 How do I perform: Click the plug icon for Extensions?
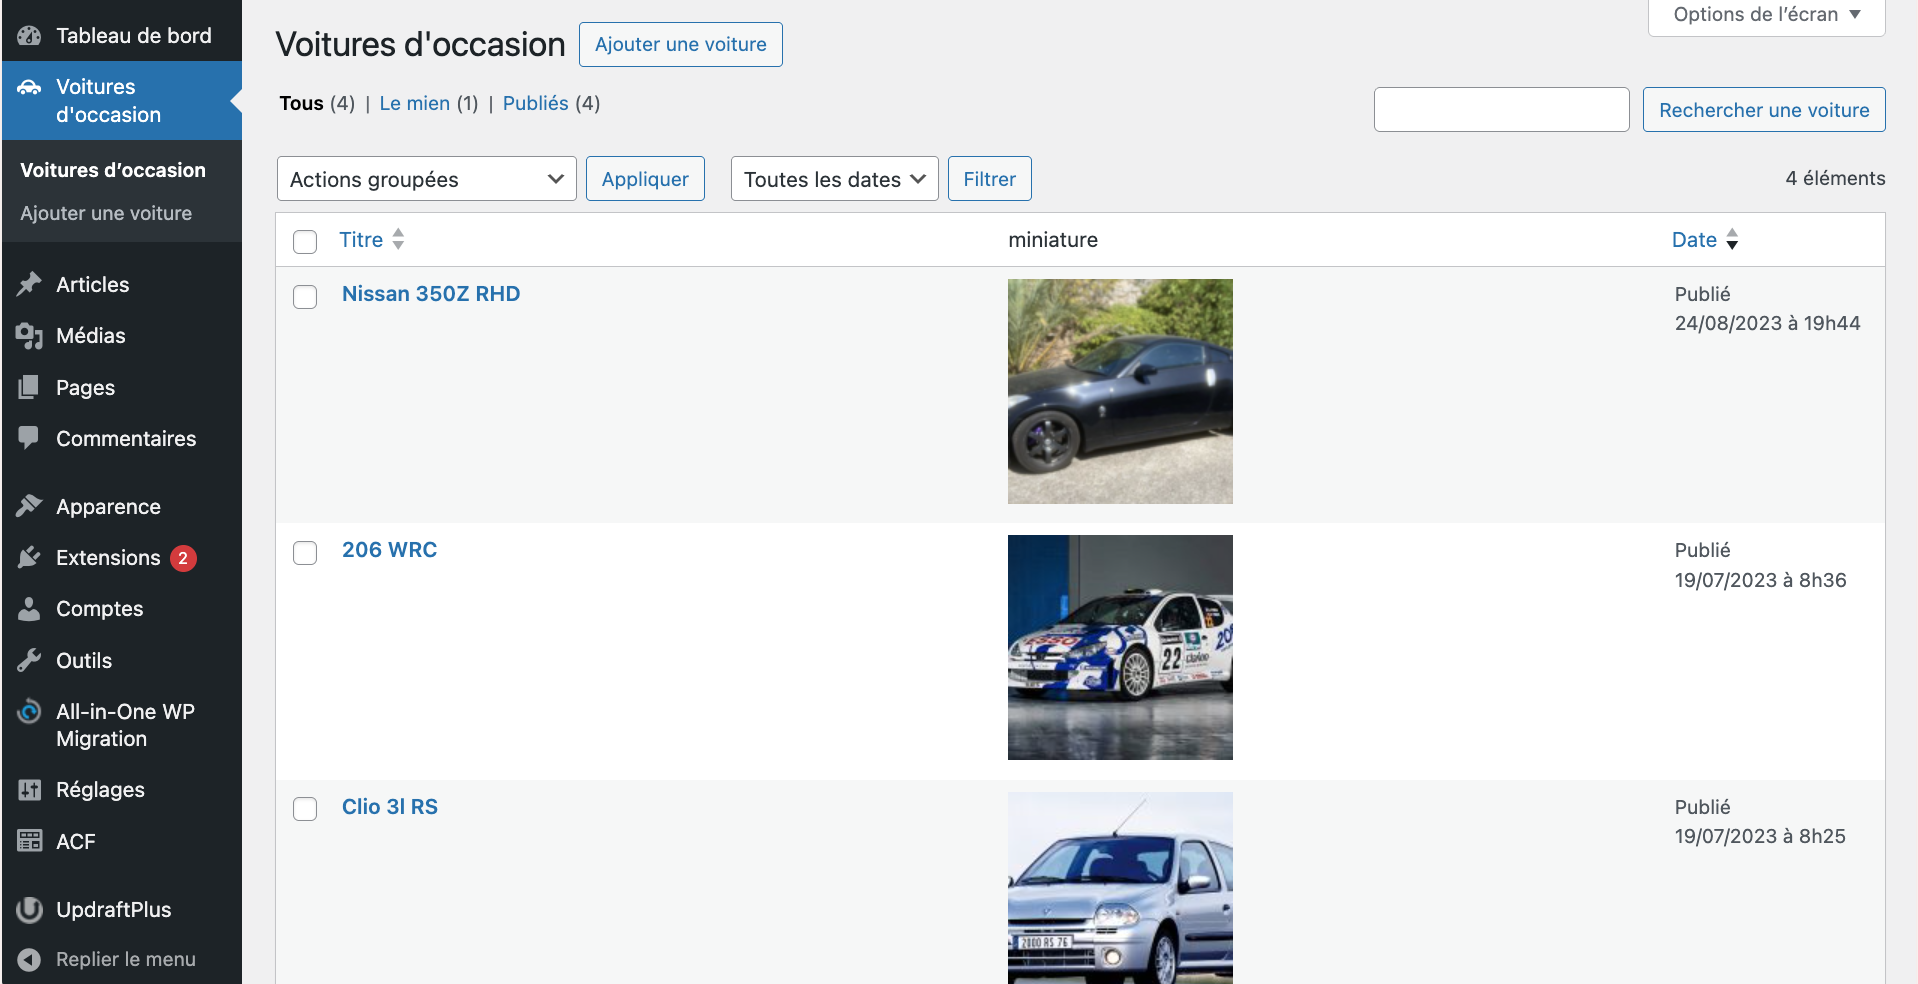point(29,558)
